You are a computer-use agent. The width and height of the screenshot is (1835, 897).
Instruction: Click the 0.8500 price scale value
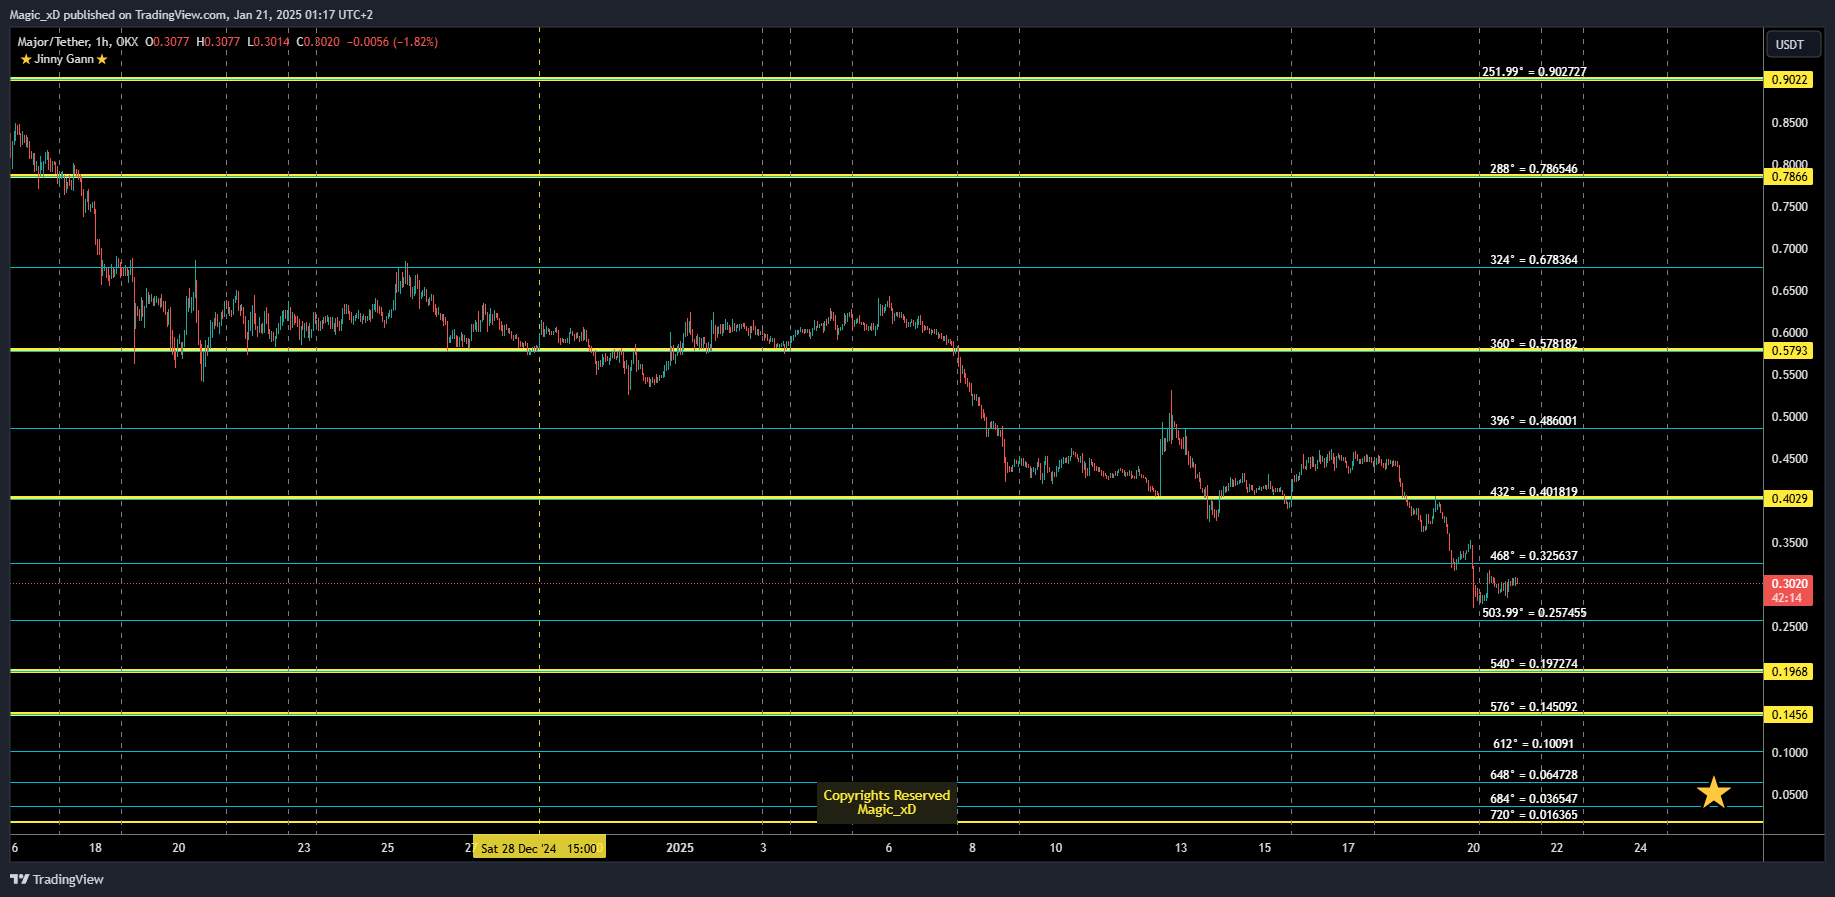point(1790,123)
